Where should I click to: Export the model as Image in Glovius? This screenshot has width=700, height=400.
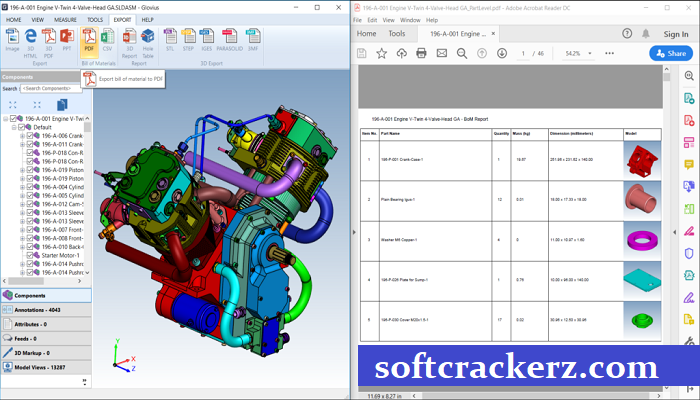click(12, 40)
